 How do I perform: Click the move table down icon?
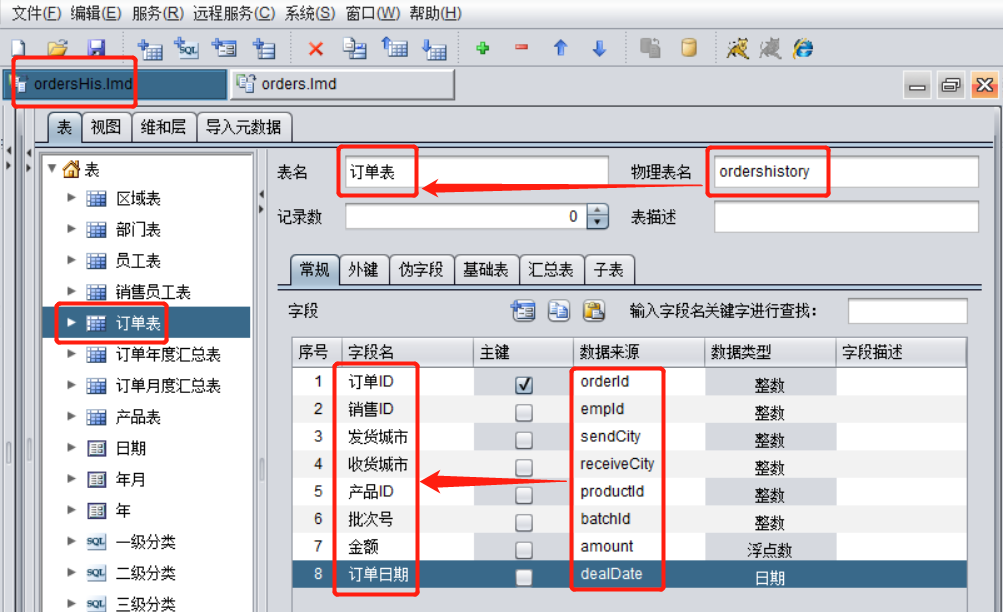tap(434, 48)
